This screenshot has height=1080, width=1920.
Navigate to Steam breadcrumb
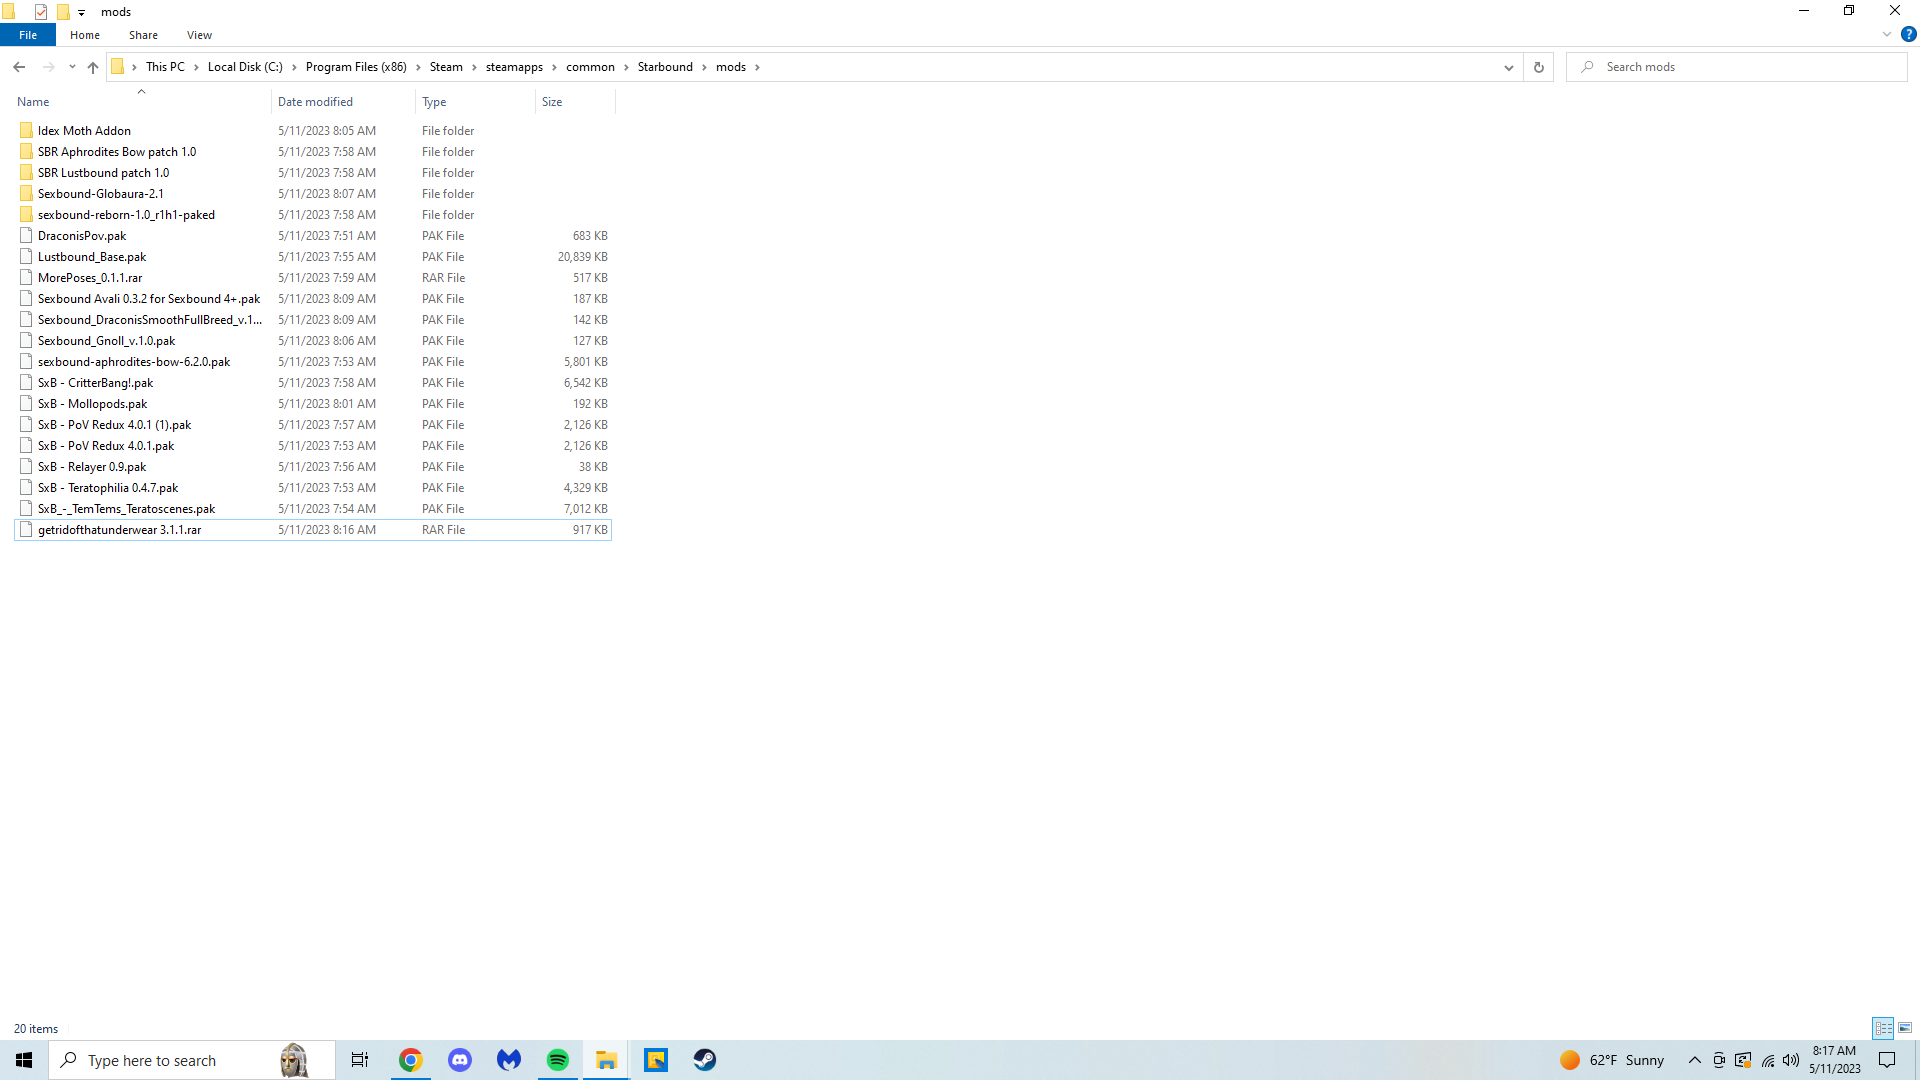tap(446, 67)
